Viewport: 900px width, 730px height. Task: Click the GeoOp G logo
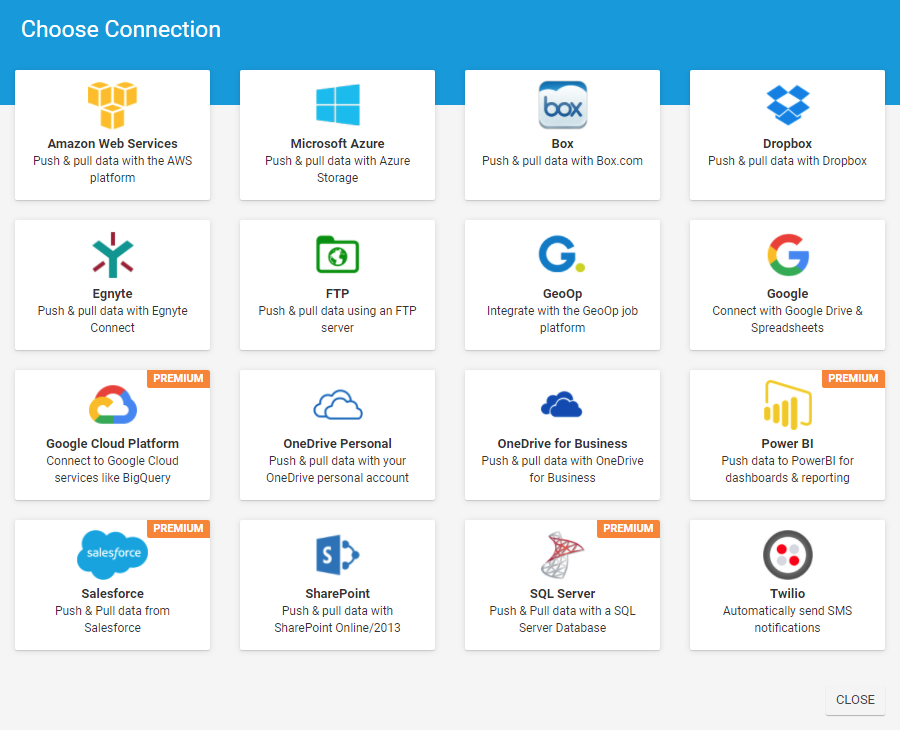coord(561,254)
